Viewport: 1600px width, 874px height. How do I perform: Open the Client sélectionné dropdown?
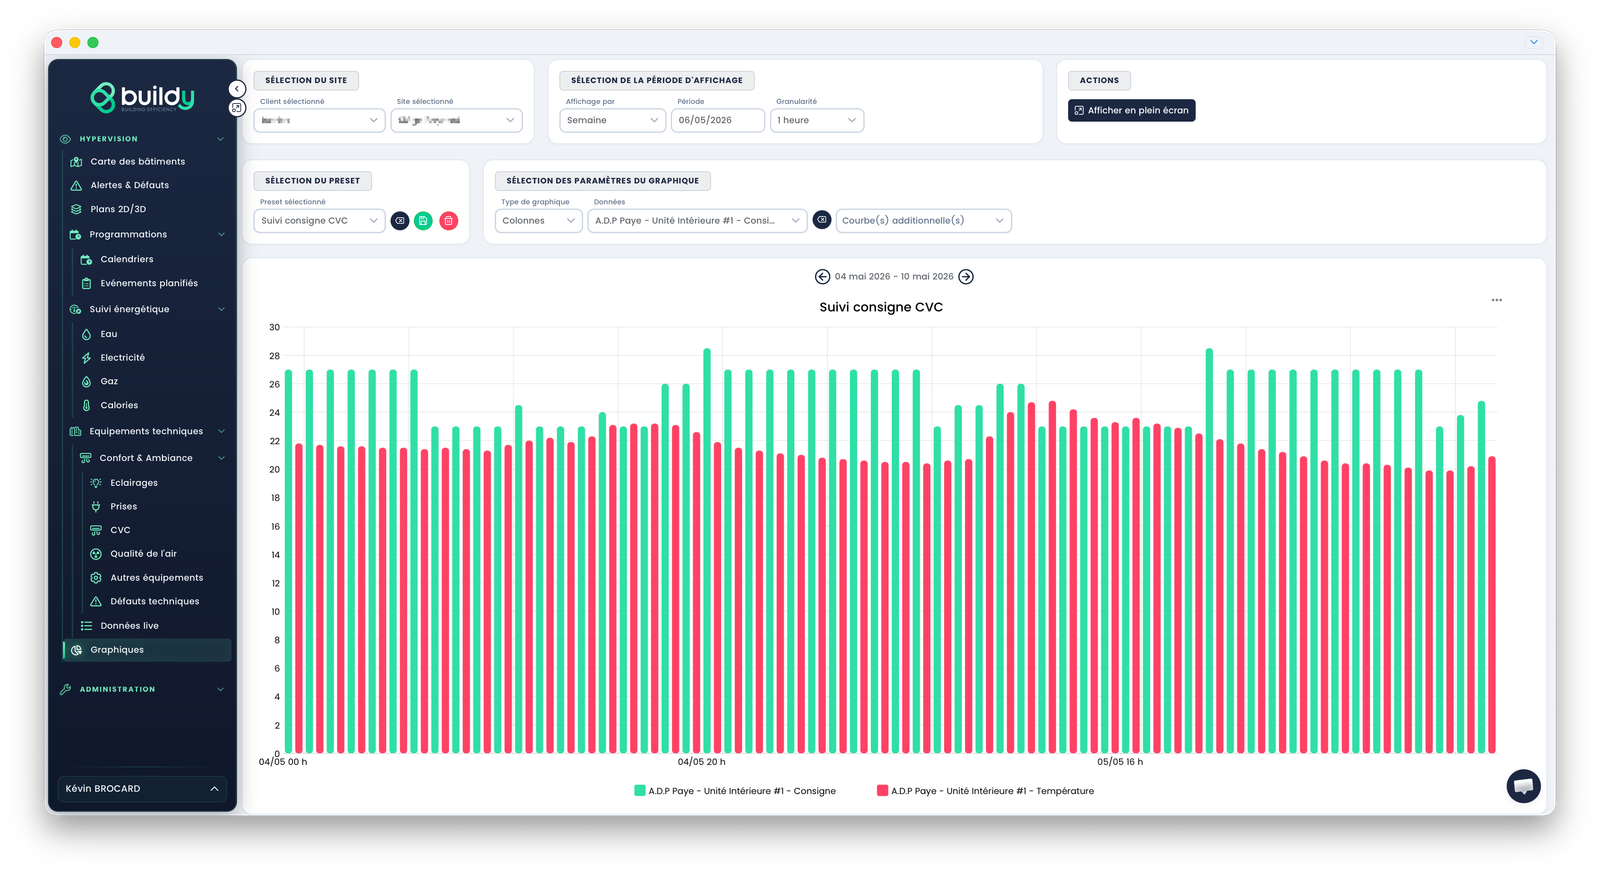click(x=319, y=120)
